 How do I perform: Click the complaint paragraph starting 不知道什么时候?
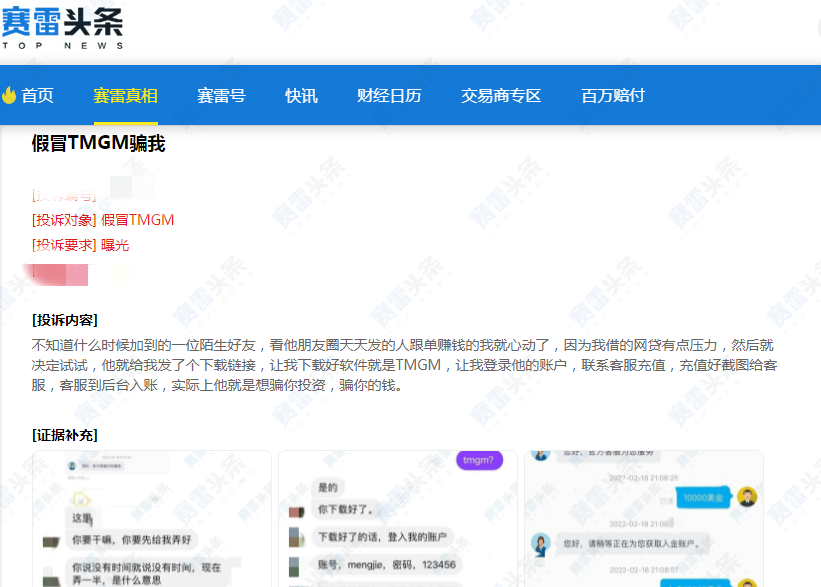(x=404, y=365)
